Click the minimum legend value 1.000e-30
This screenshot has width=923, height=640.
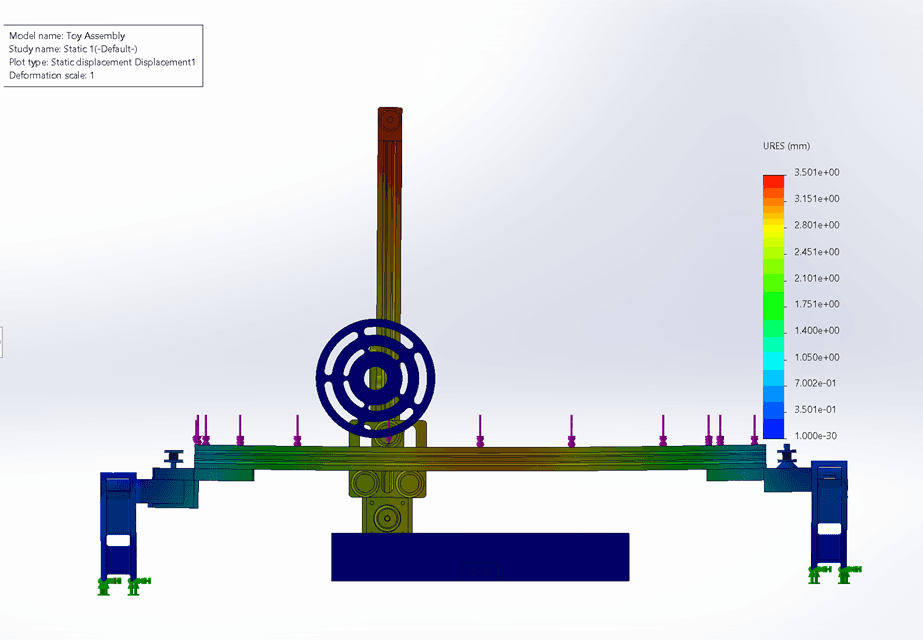[815, 436]
